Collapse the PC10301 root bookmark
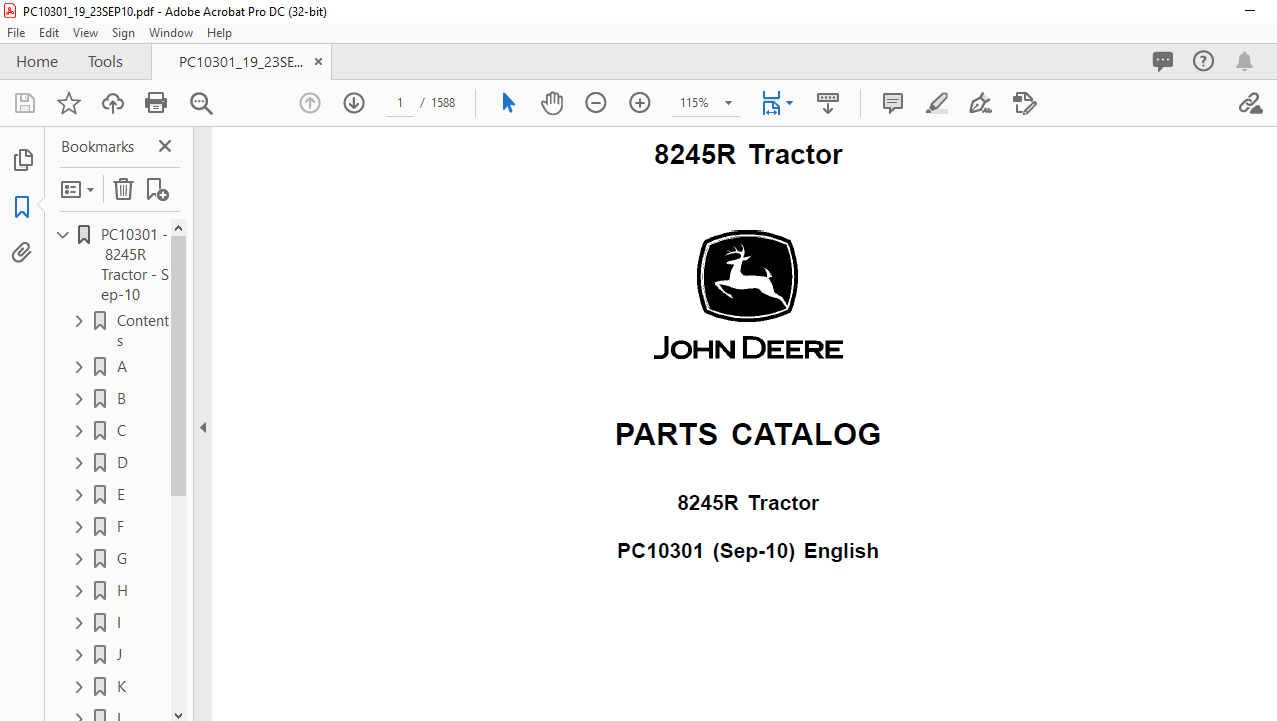This screenshot has height=721, width=1277. 63,235
